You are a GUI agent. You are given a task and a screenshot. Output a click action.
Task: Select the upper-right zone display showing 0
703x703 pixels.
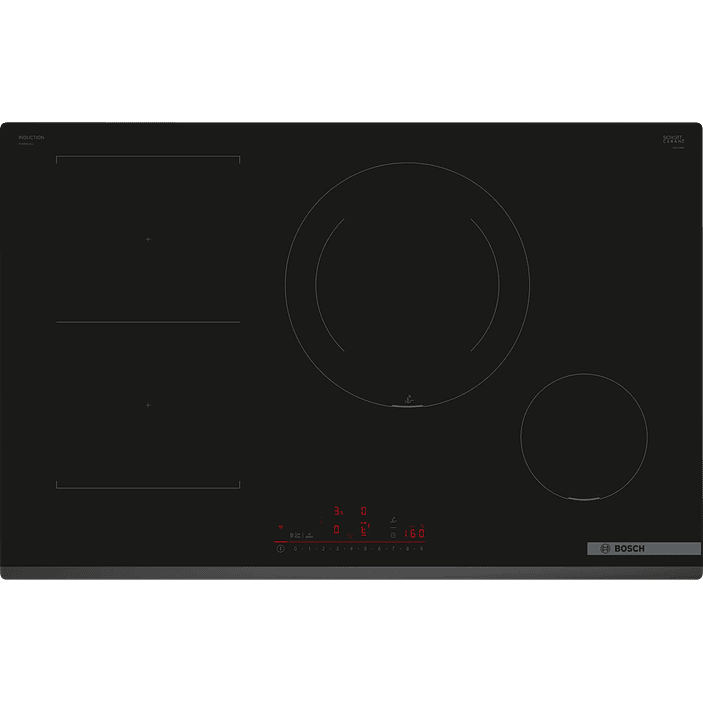(364, 510)
